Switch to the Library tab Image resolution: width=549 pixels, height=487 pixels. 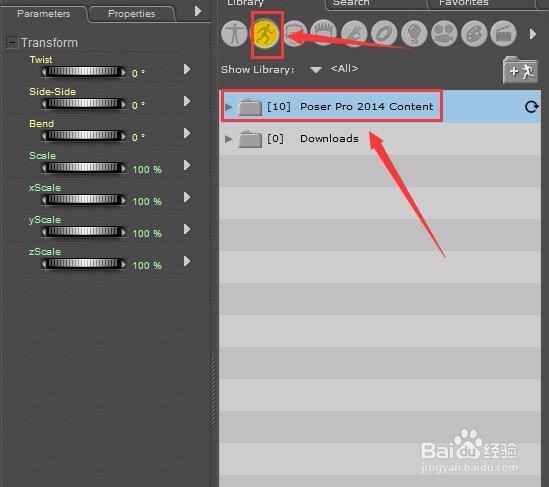click(x=245, y=3)
